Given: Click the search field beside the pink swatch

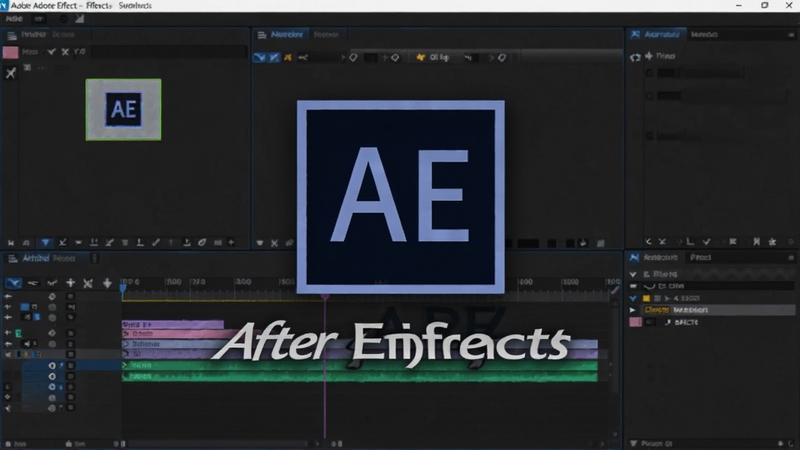Looking at the screenshot, I should (x=169, y=52).
